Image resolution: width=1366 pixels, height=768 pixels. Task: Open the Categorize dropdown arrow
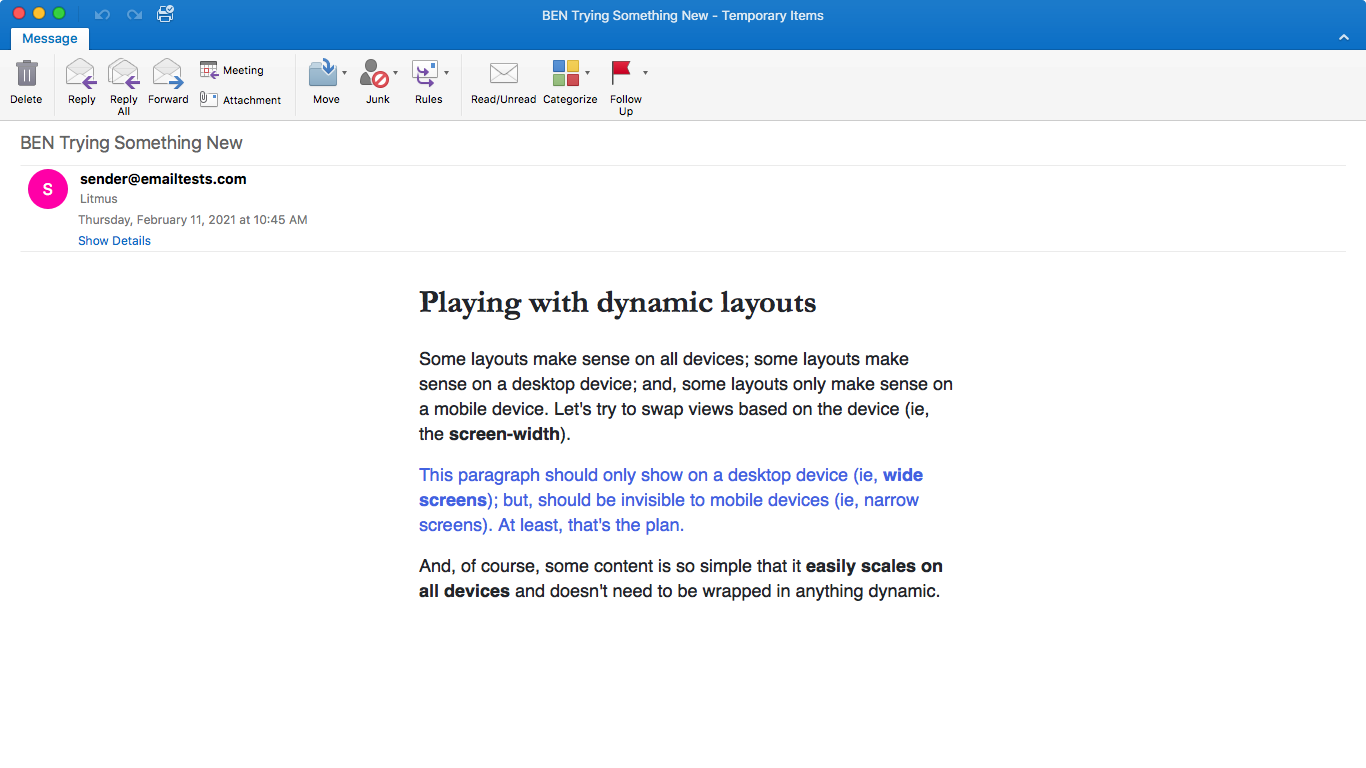587,73
